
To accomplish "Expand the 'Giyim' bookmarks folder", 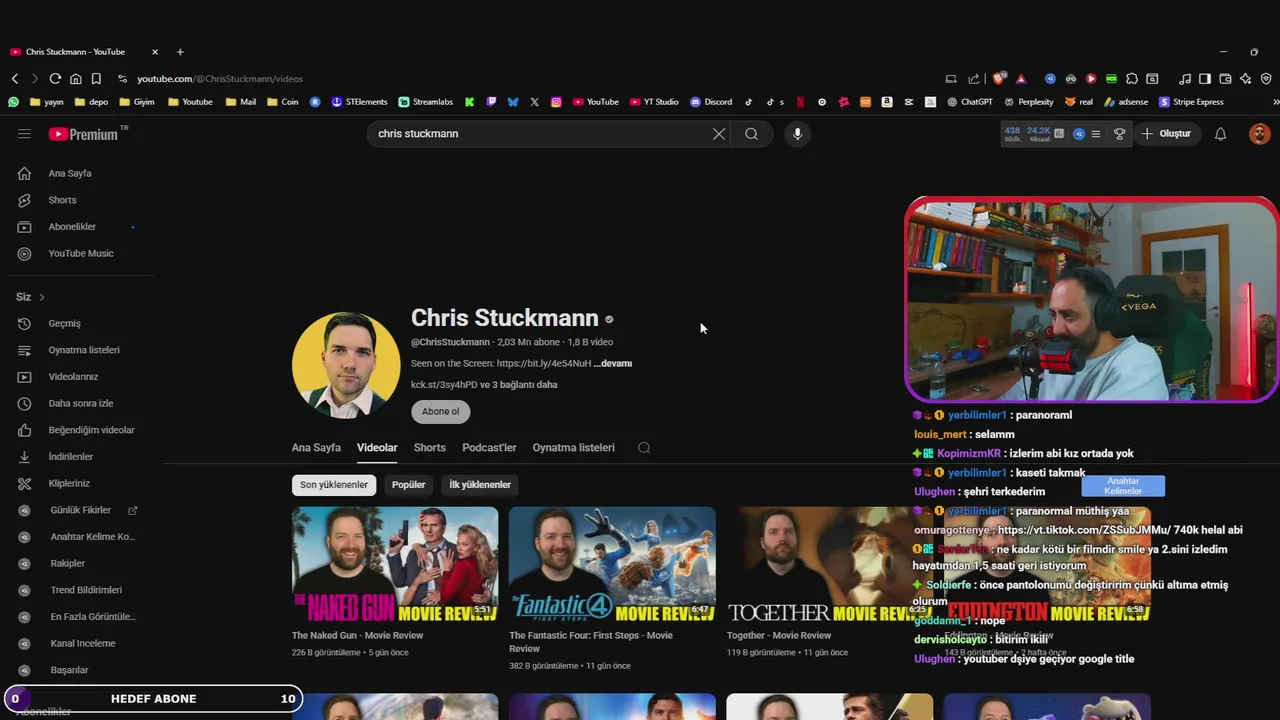I will coord(137,102).
